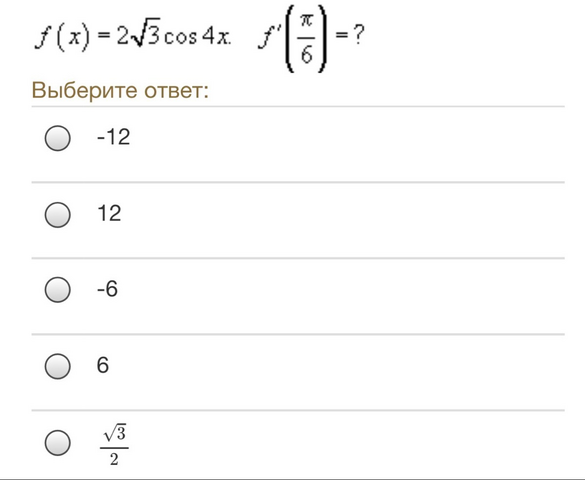
Task: Click the f(x) function definition formula
Action: [133, 37]
